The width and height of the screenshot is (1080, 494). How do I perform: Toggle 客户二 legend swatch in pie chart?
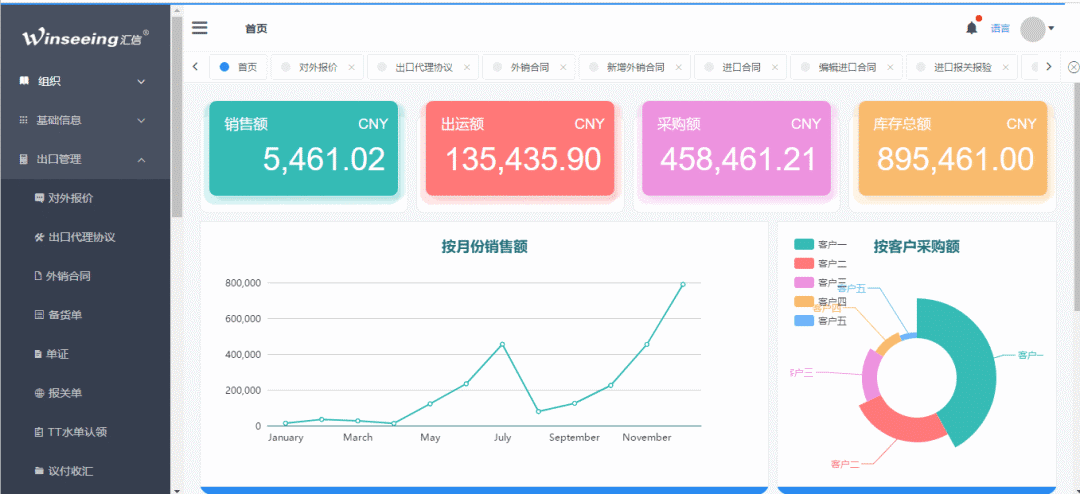(x=804, y=263)
